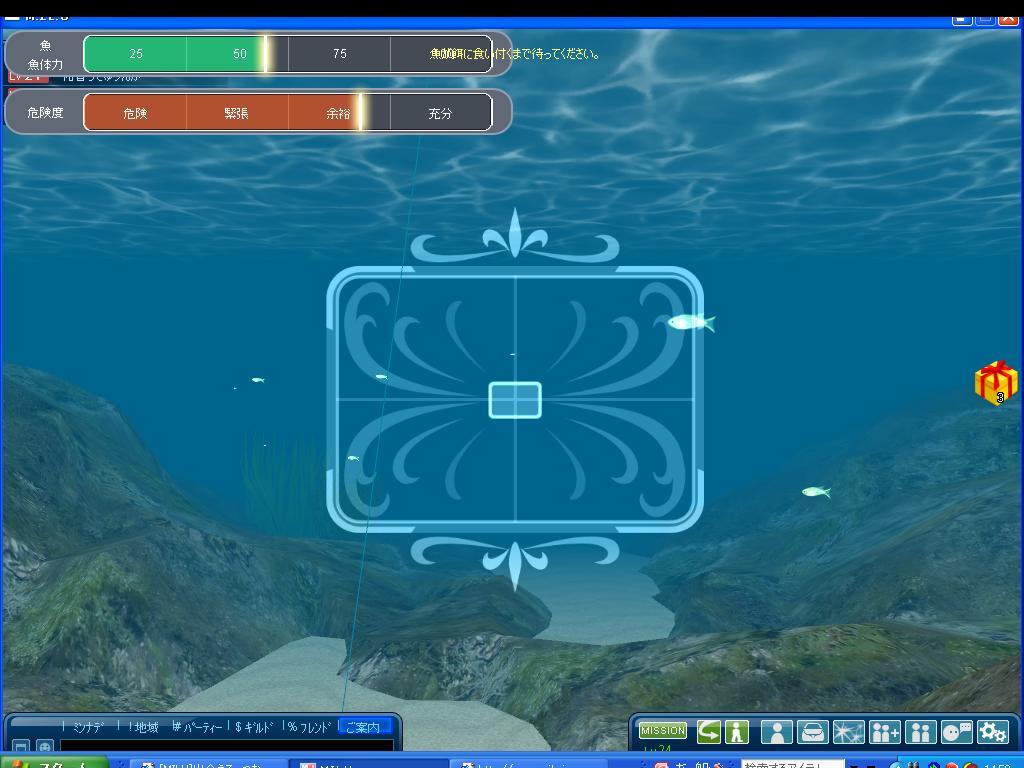The image size is (1024, 768).
Task: Switch to the ご案内 chat tab
Action: (364, 727)
